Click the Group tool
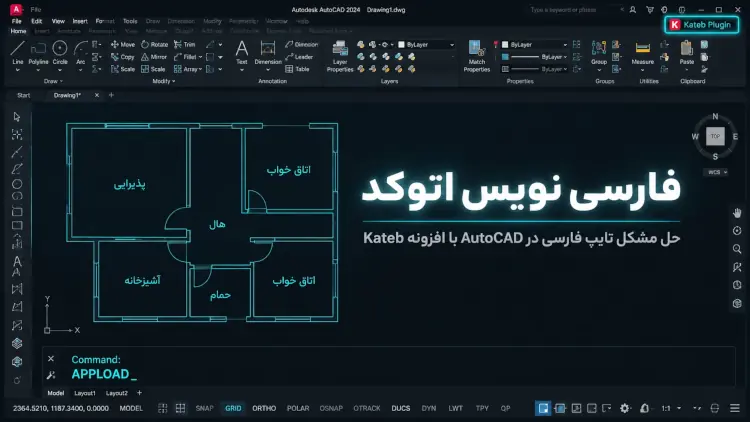The image size is (750, 422). tap(599, 53)
